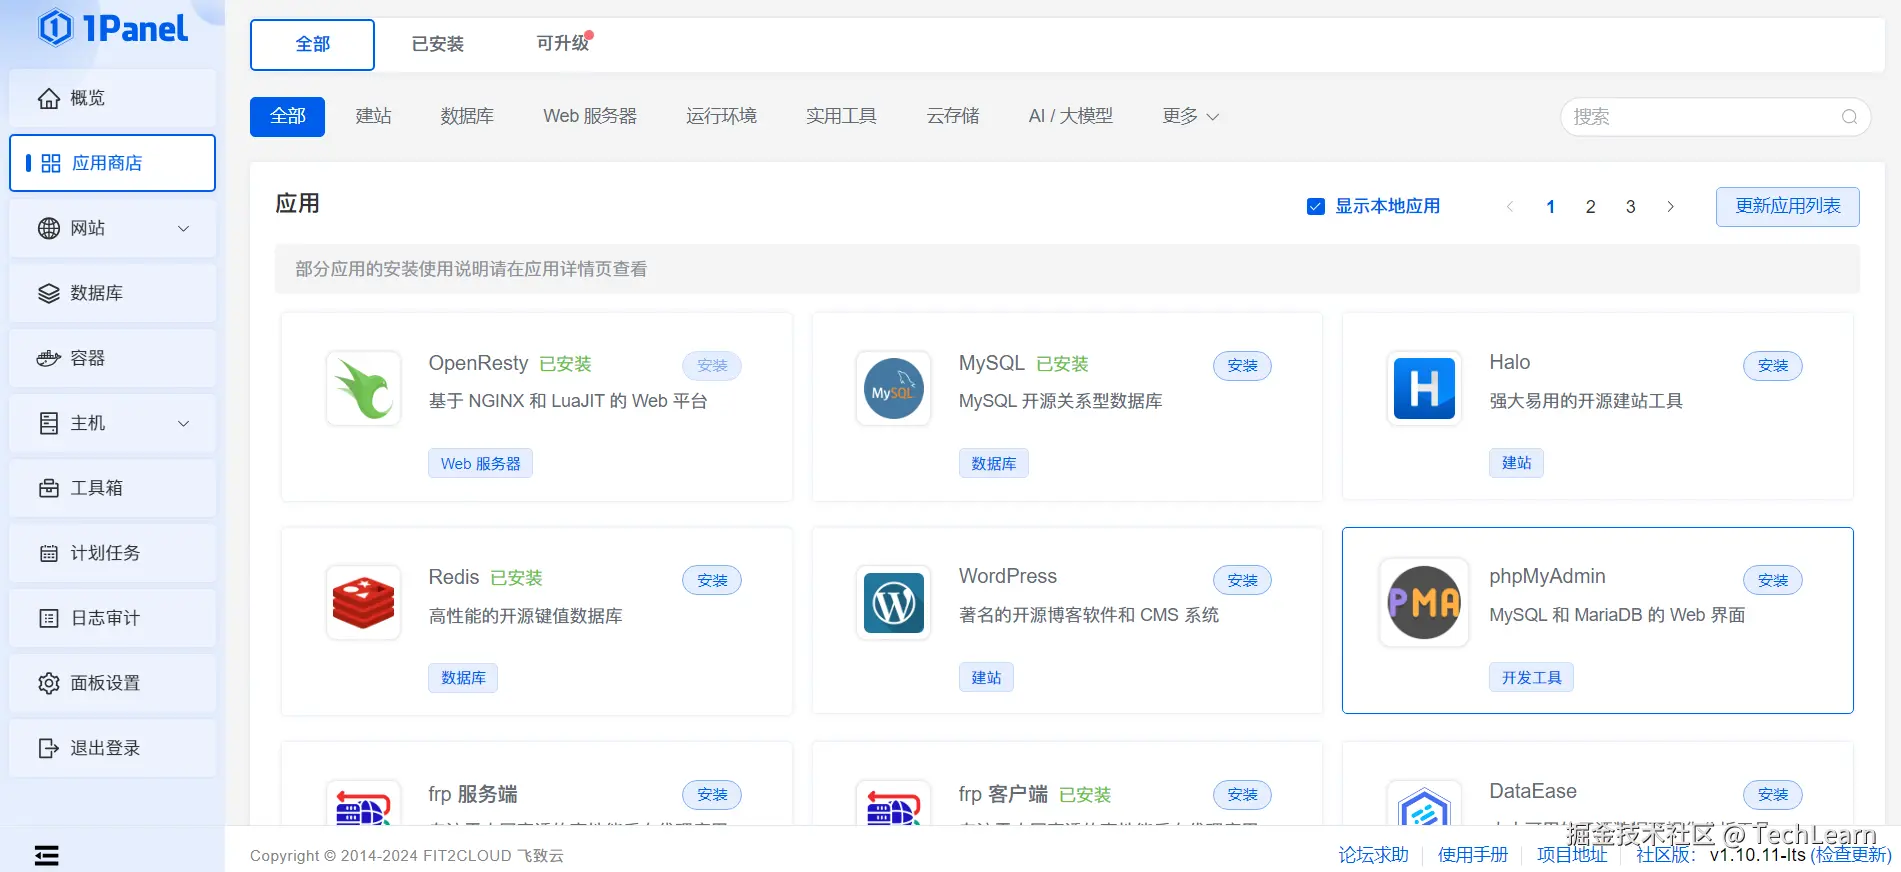Switch to the top 全部 tab
The width and height of the screenshot is (1901, 872).
tap(312, 44)
